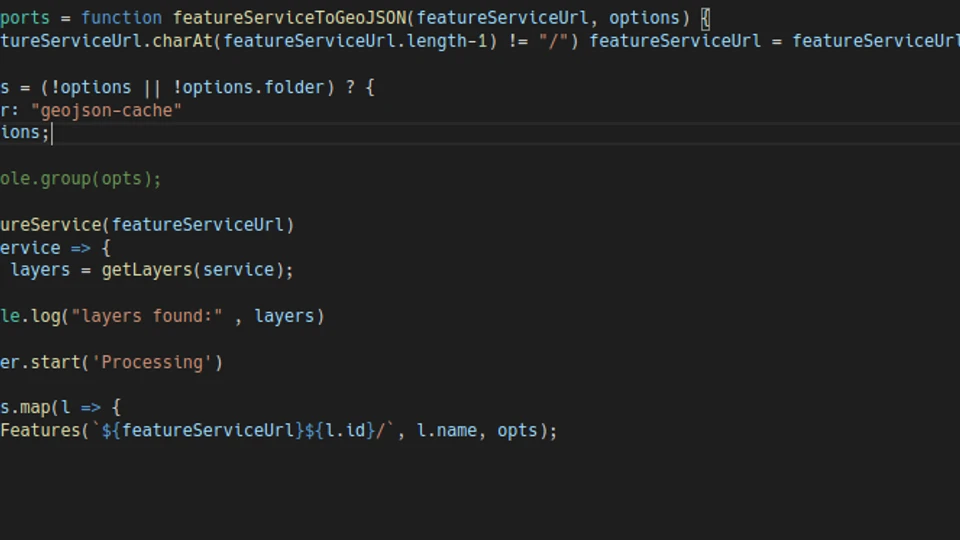The width and height of the screenshot is (960, 540).
Task: Click the 'map' method name
Action: (x=34, y=408)
